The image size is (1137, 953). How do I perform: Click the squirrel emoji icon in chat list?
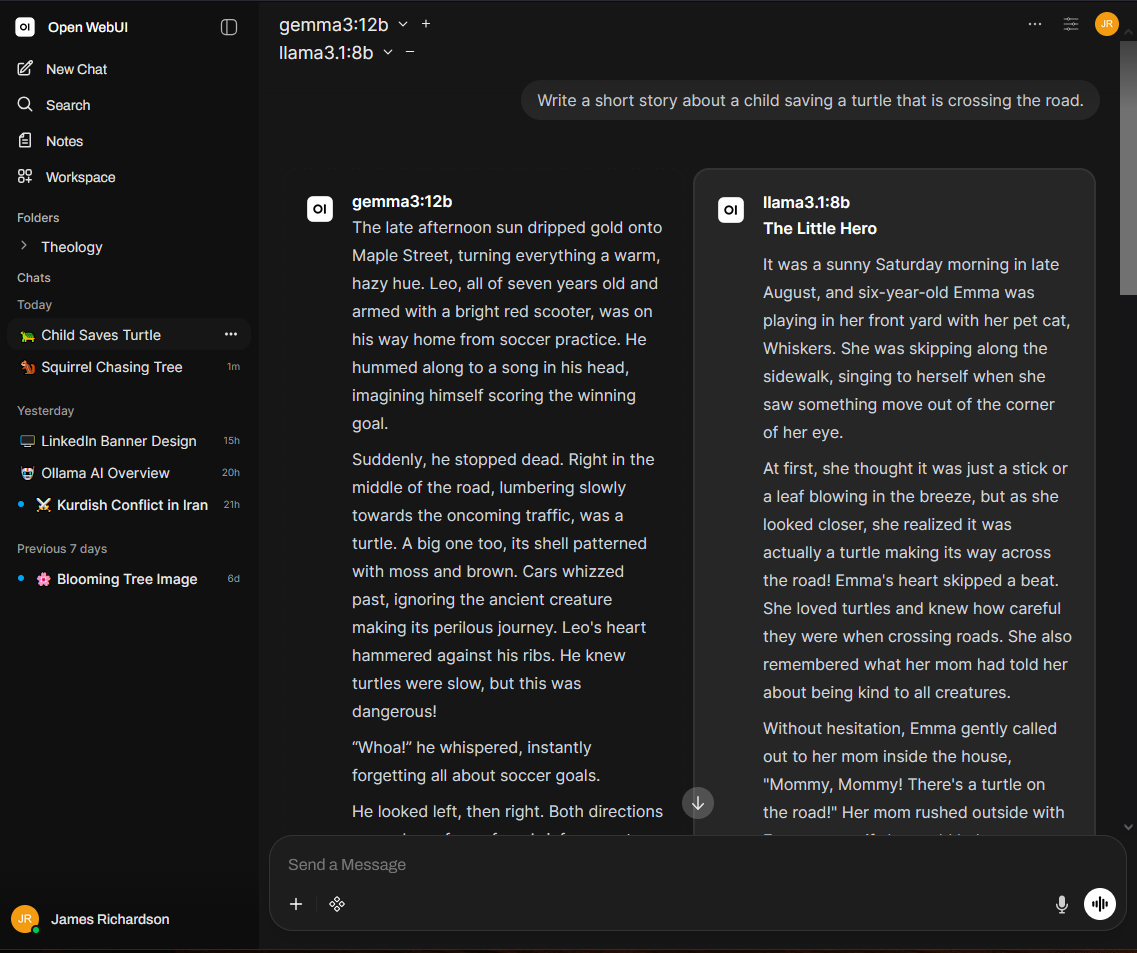point(28,368)
